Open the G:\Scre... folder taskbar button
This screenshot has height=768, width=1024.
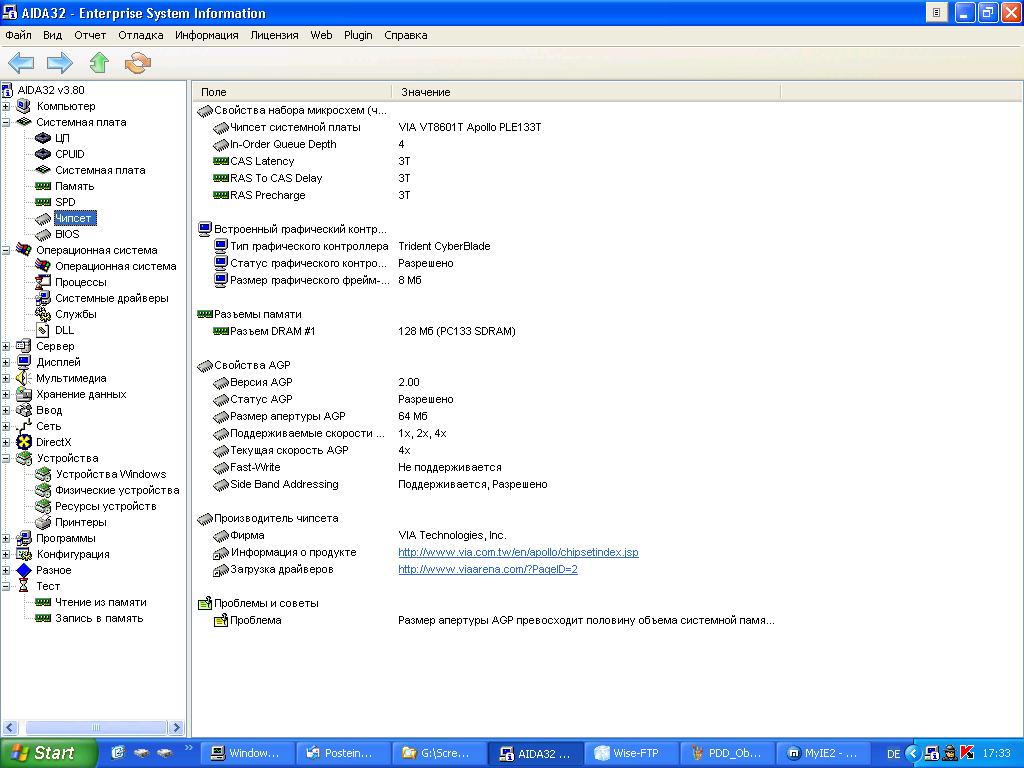(439, 754)
